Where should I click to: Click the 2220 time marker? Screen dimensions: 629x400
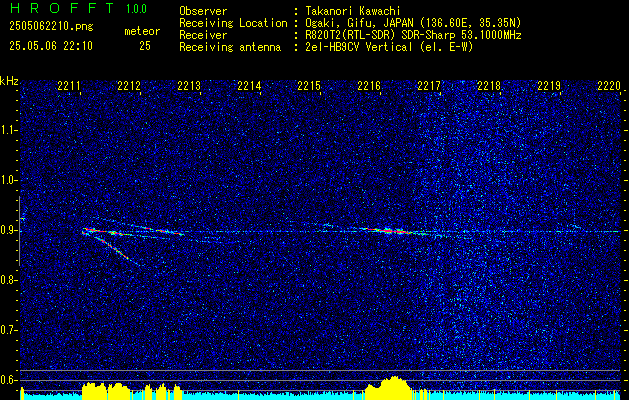[x=609, y=86]
